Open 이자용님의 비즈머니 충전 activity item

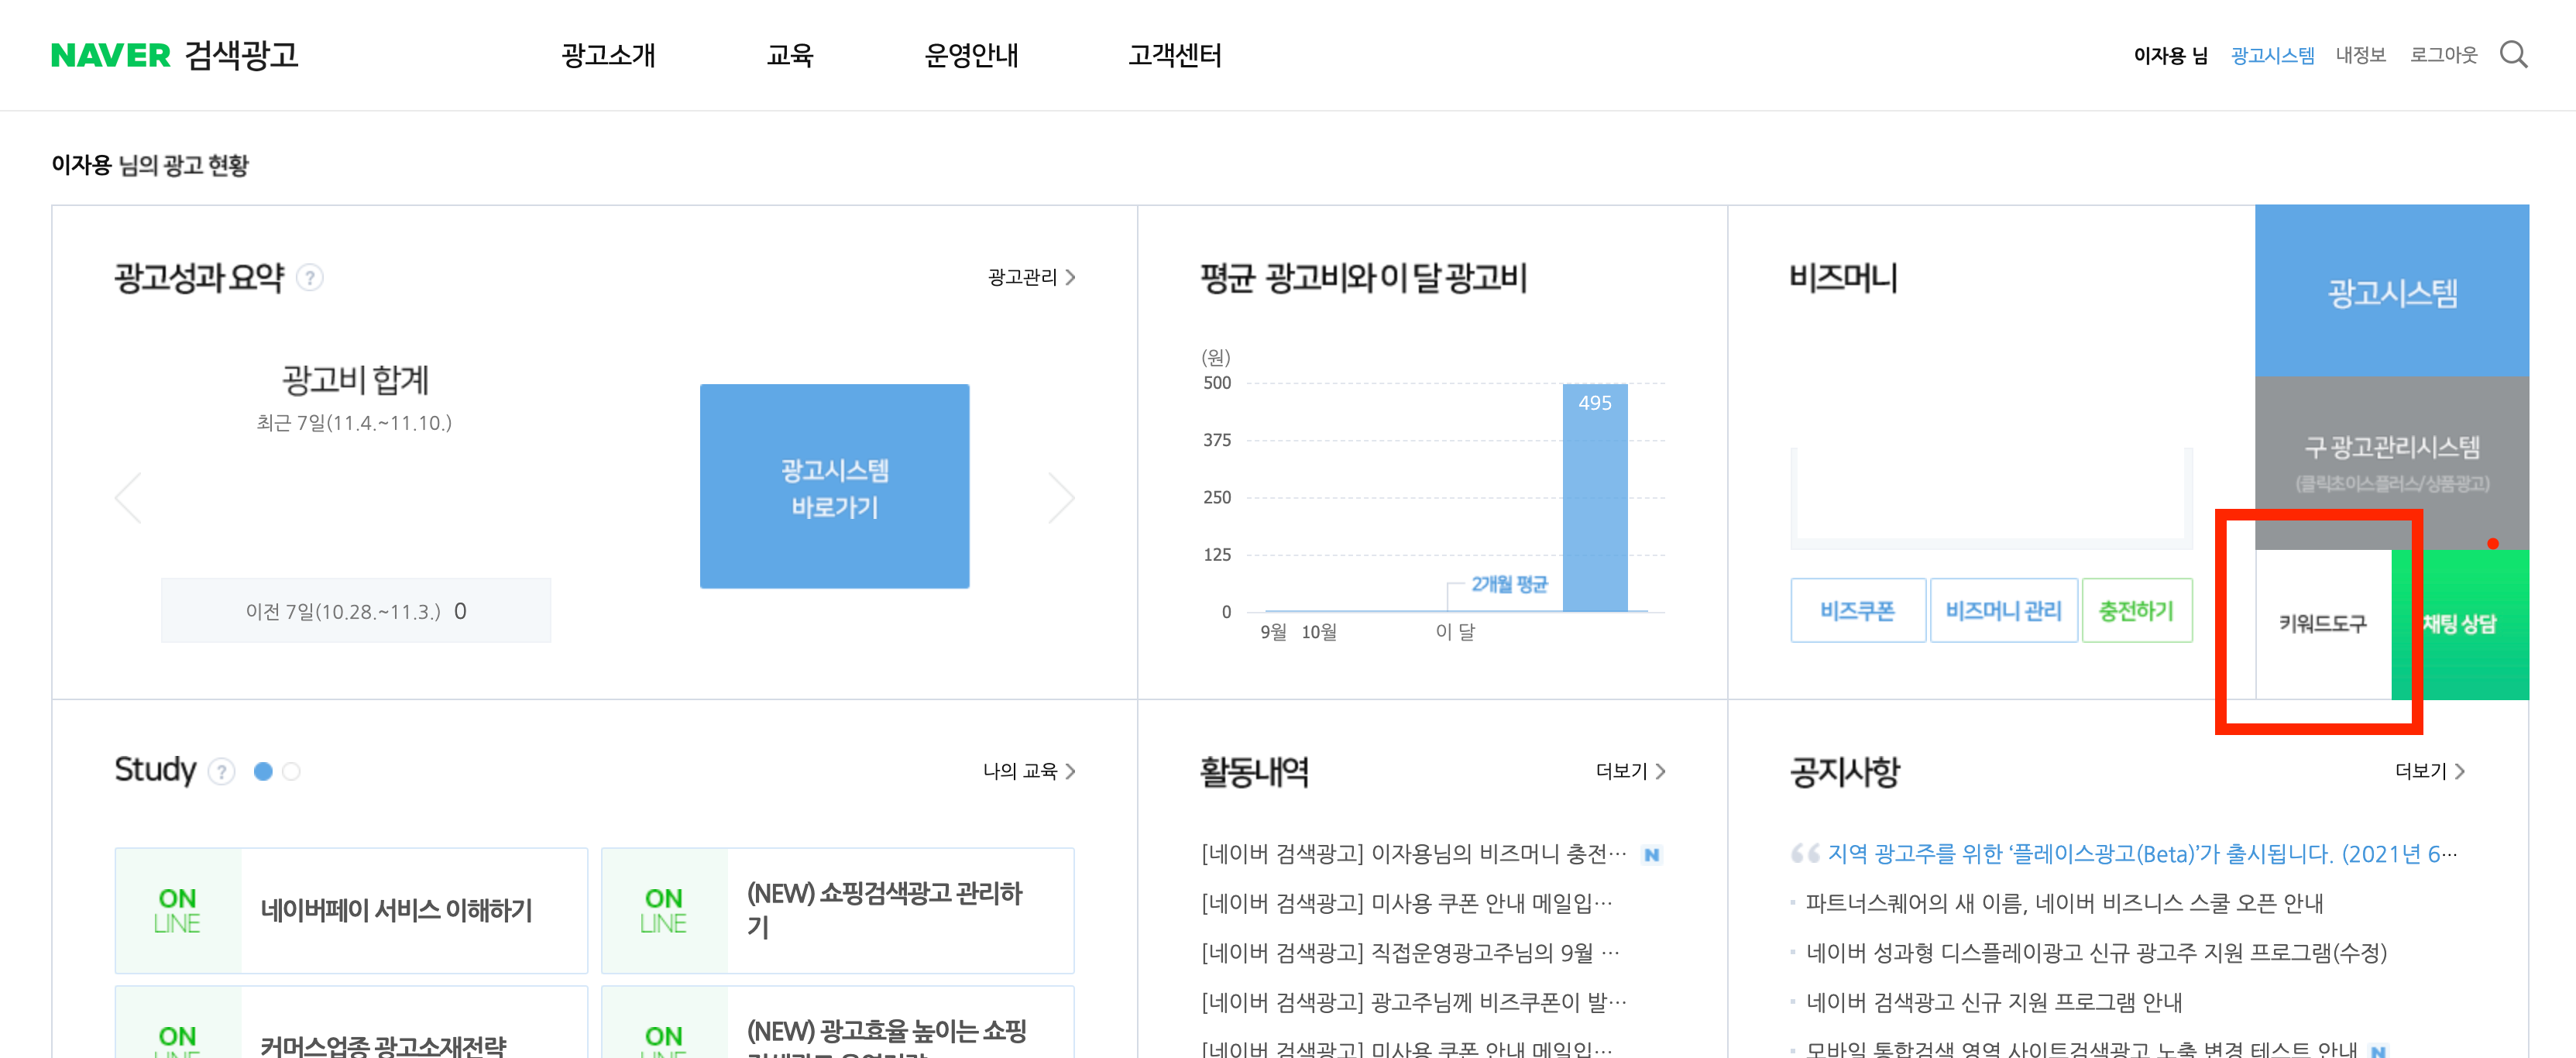point(1414,854)
